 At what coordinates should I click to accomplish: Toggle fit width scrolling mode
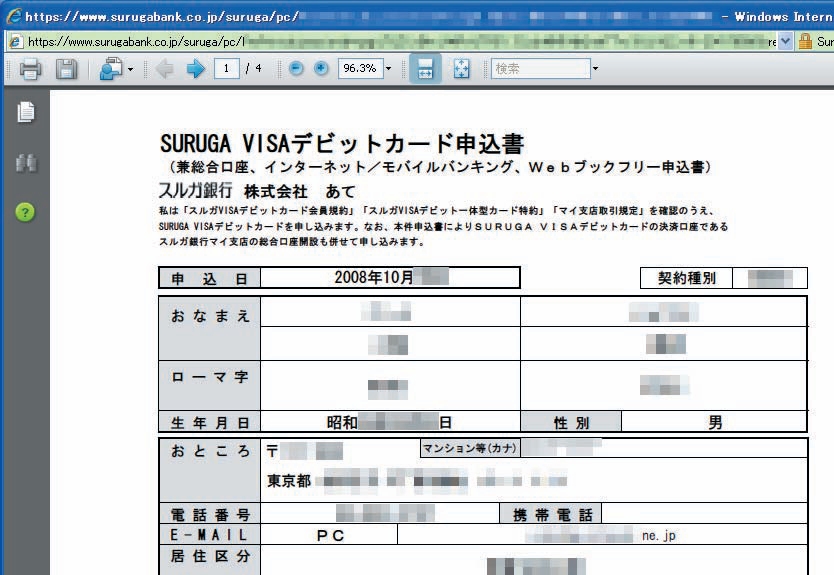(425, 69)
